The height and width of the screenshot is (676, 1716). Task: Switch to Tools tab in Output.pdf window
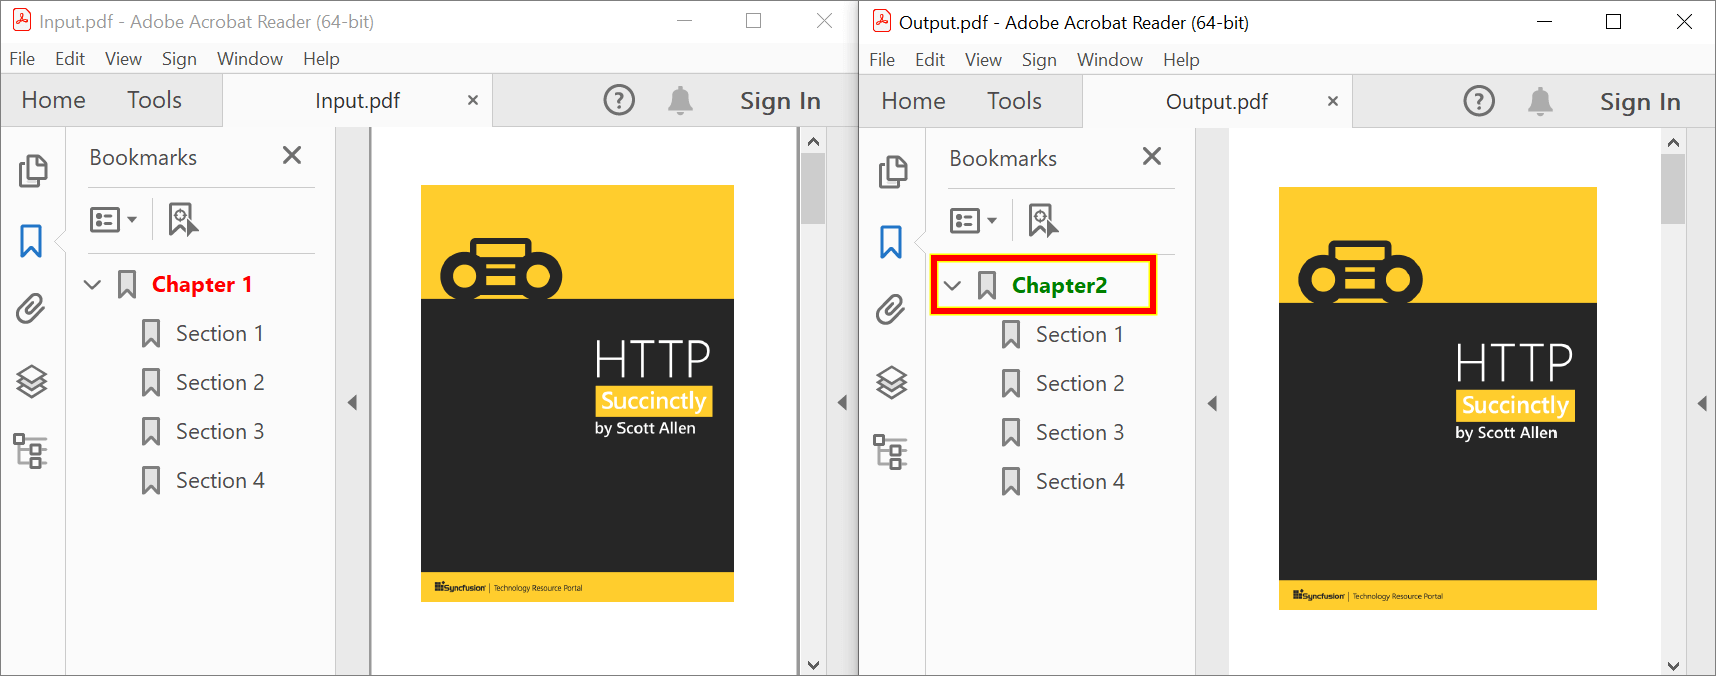(1015, 101)
